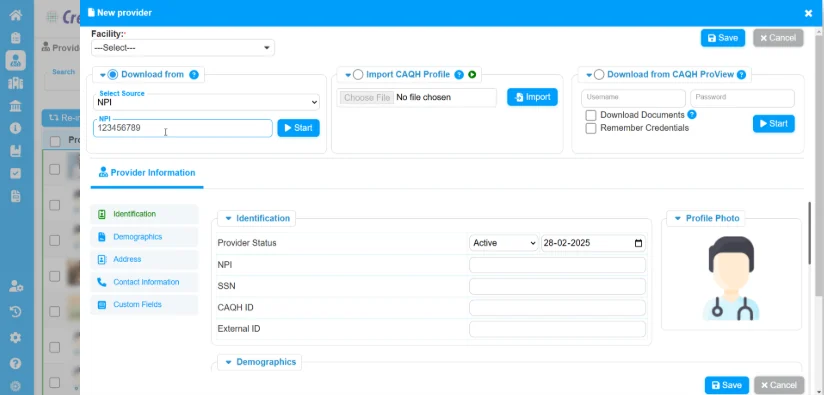Open the buildings icon in left sidebar
Screen dimensions: 824x395
coord(15,83)
